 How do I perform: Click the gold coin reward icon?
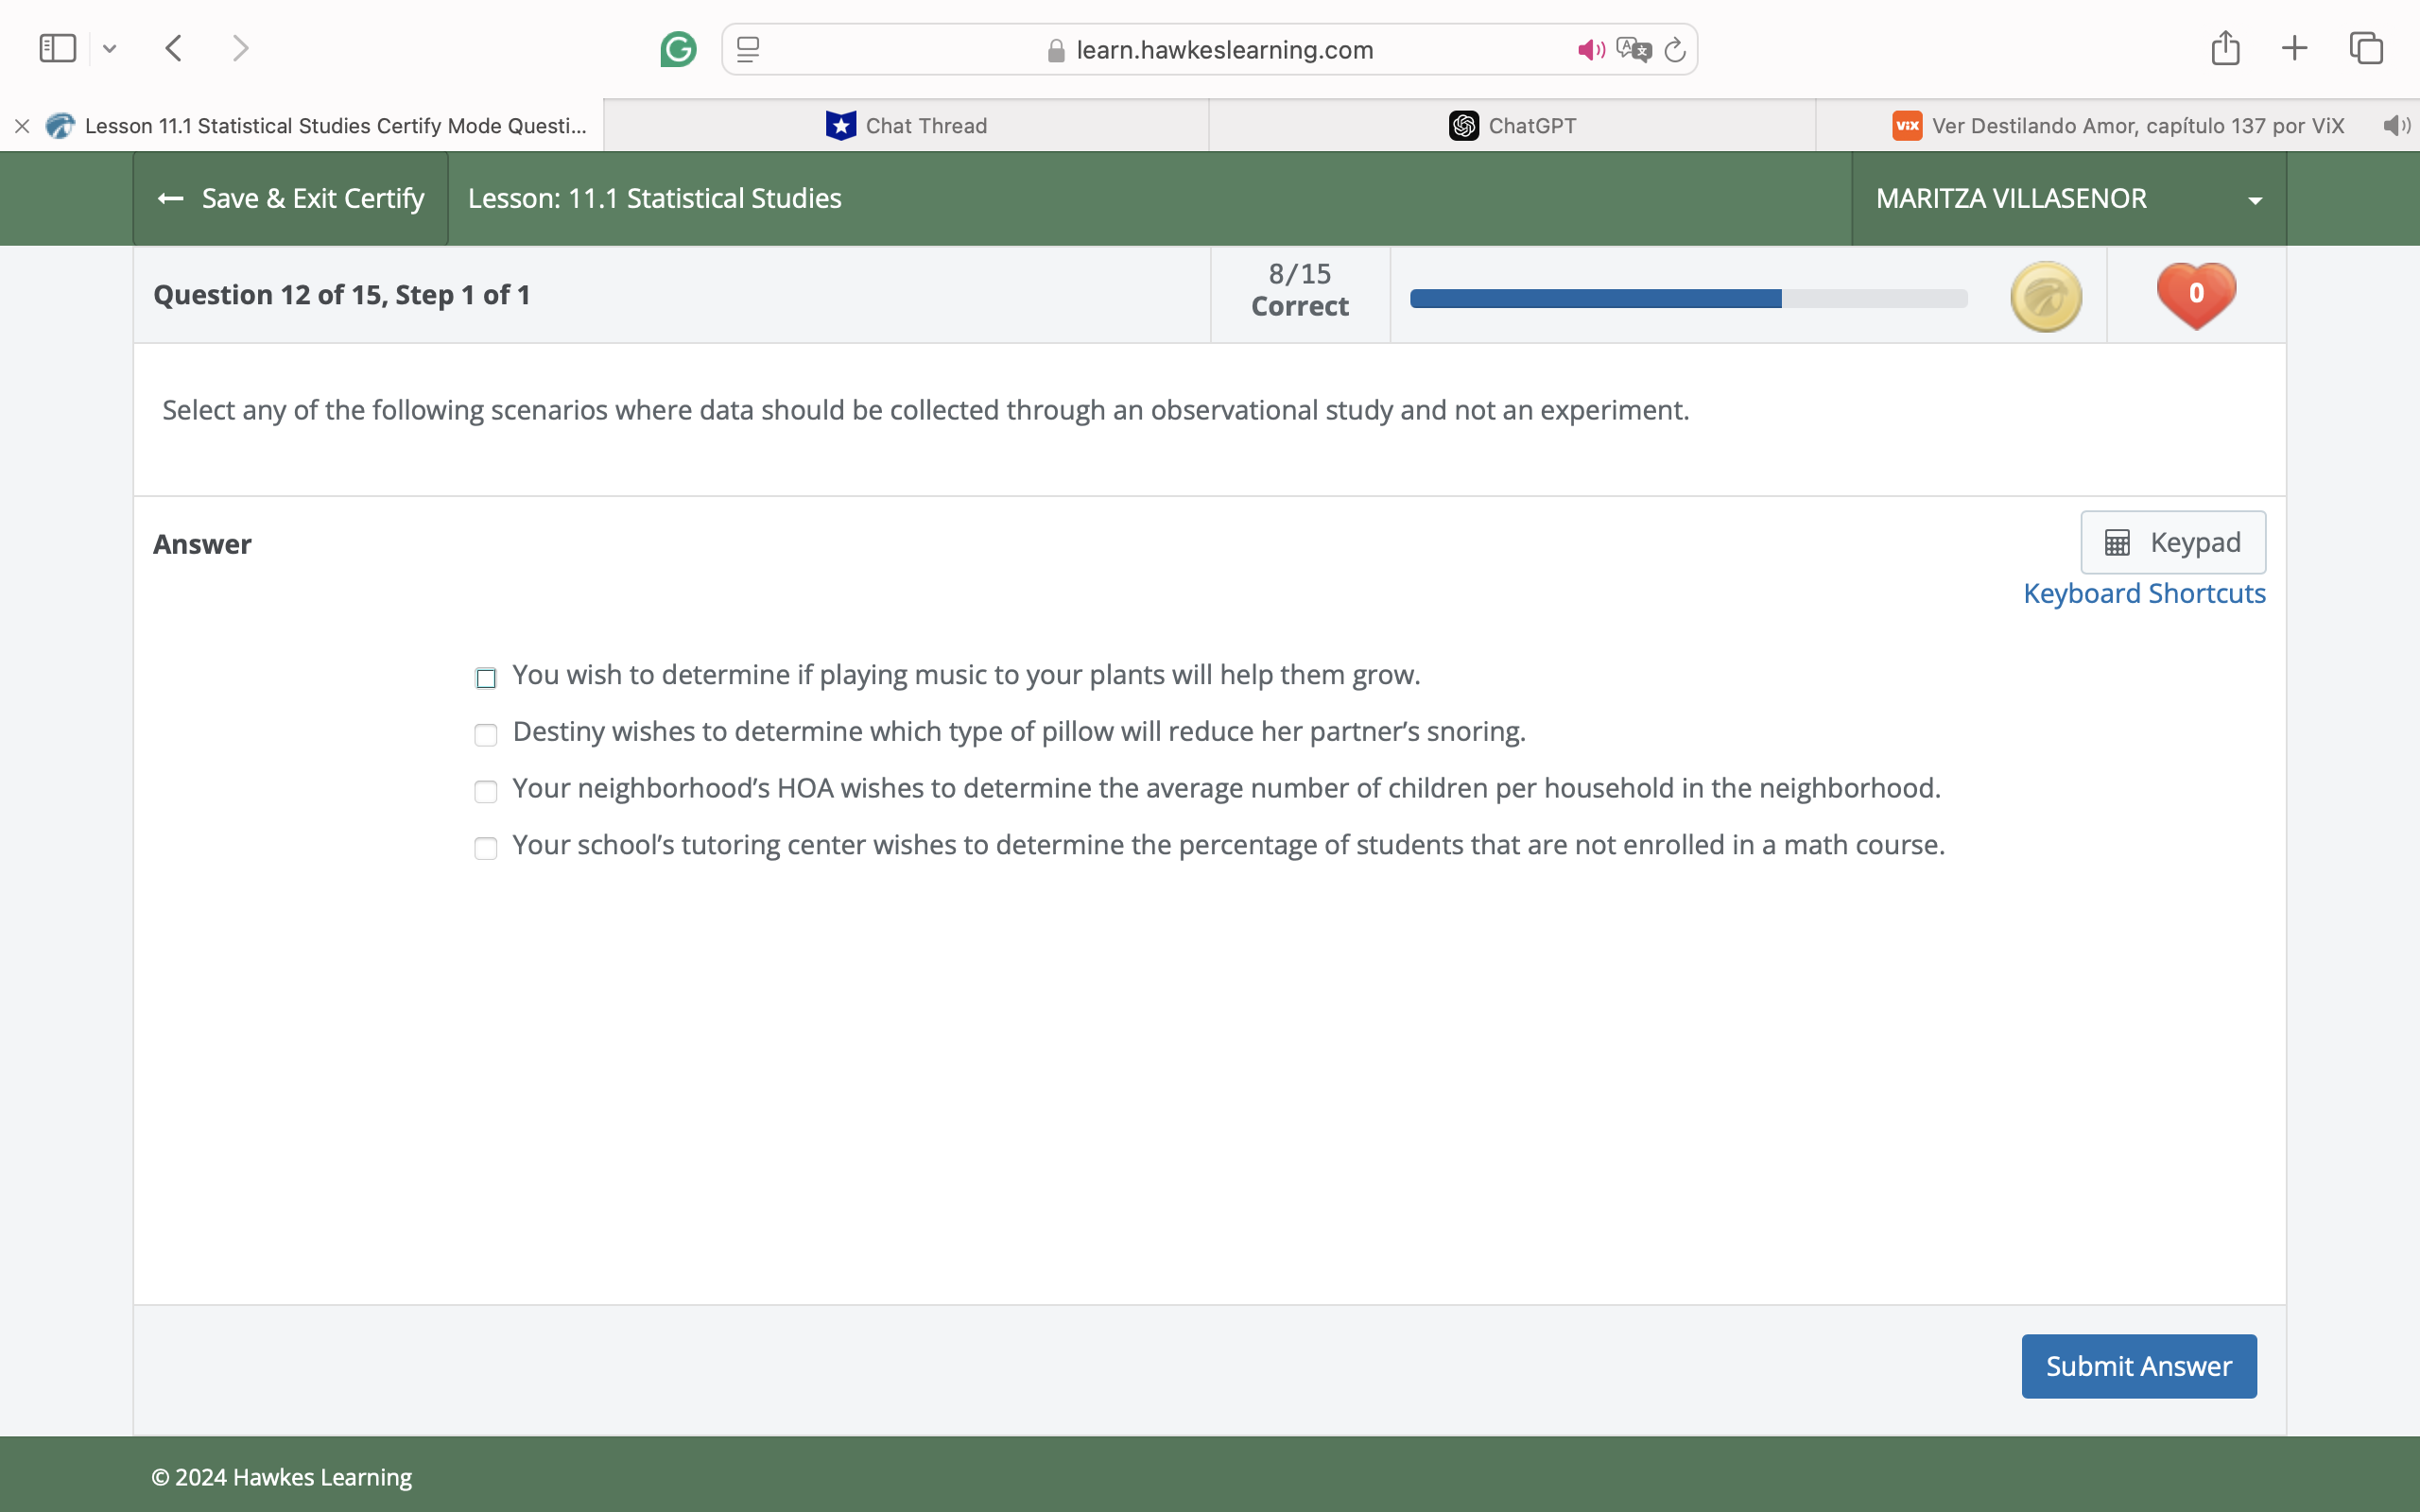click(x=2044, y=295)
